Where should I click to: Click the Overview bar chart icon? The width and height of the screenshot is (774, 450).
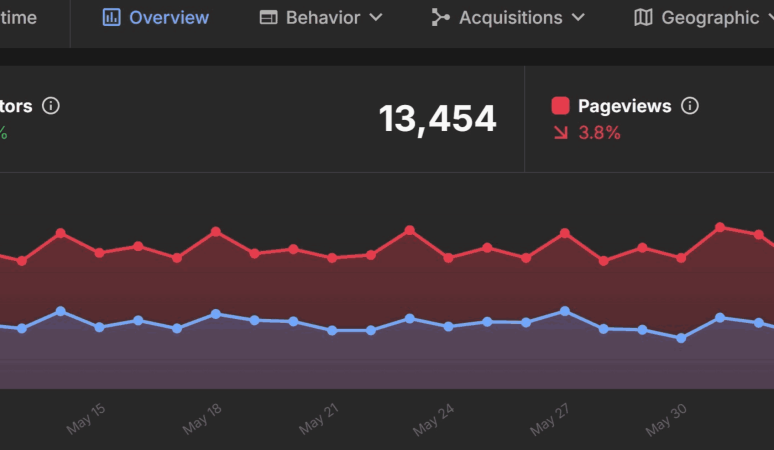click(x=112, y=18)
